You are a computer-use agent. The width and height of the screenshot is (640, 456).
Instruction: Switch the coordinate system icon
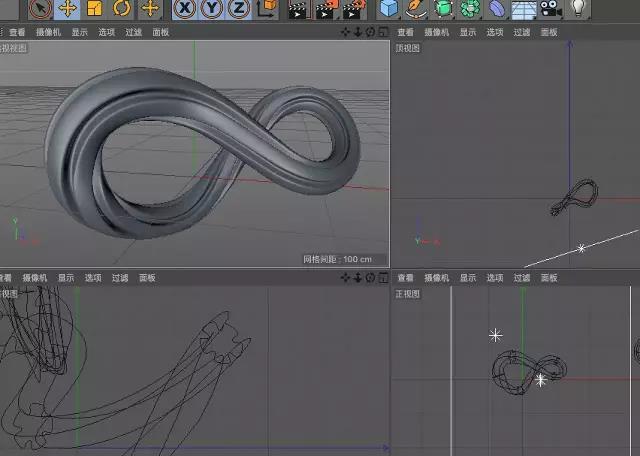(x=267, y=9)
